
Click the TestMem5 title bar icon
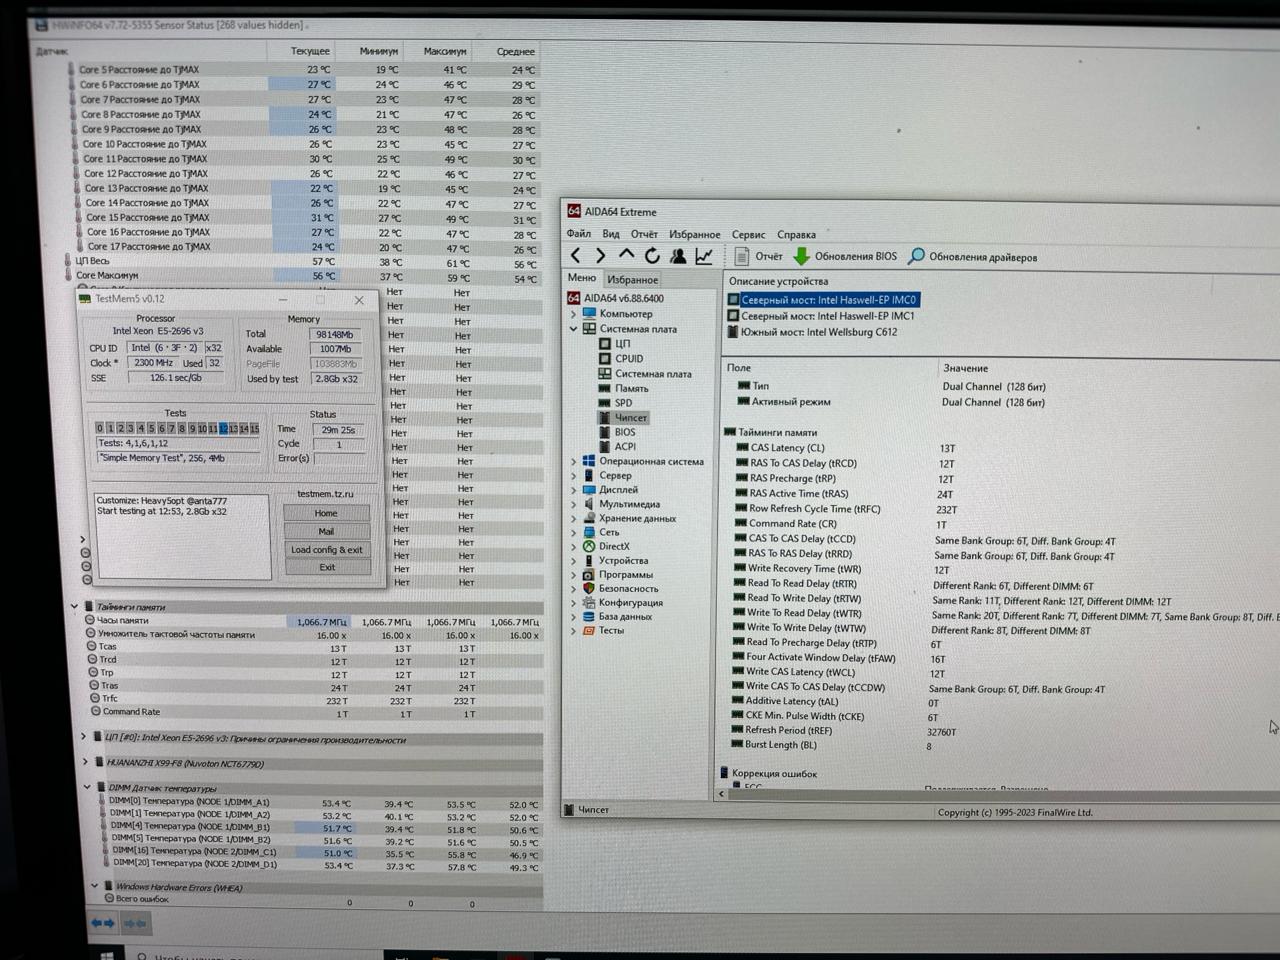pyautogui.click(x=85, y=299)
